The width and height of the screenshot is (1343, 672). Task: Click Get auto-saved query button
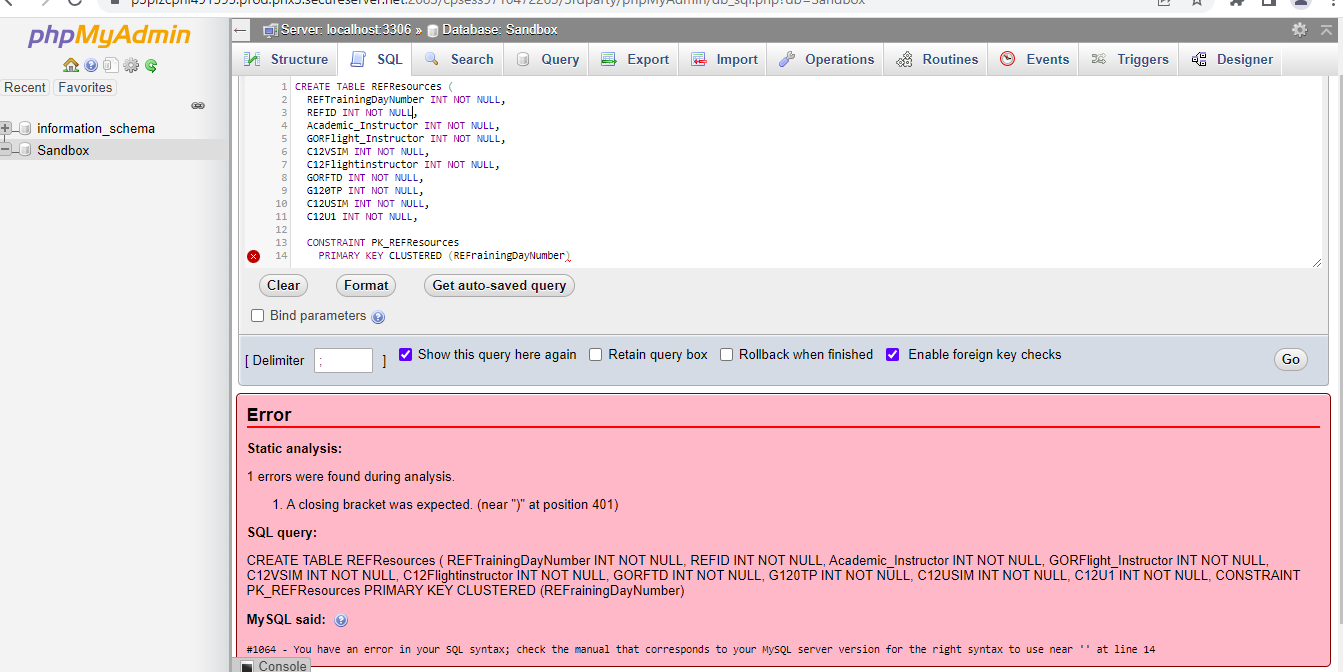coord(499,285)
